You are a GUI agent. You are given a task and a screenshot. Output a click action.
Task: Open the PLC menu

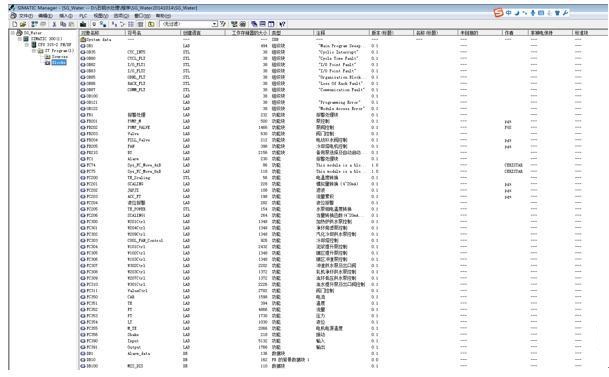83,16
